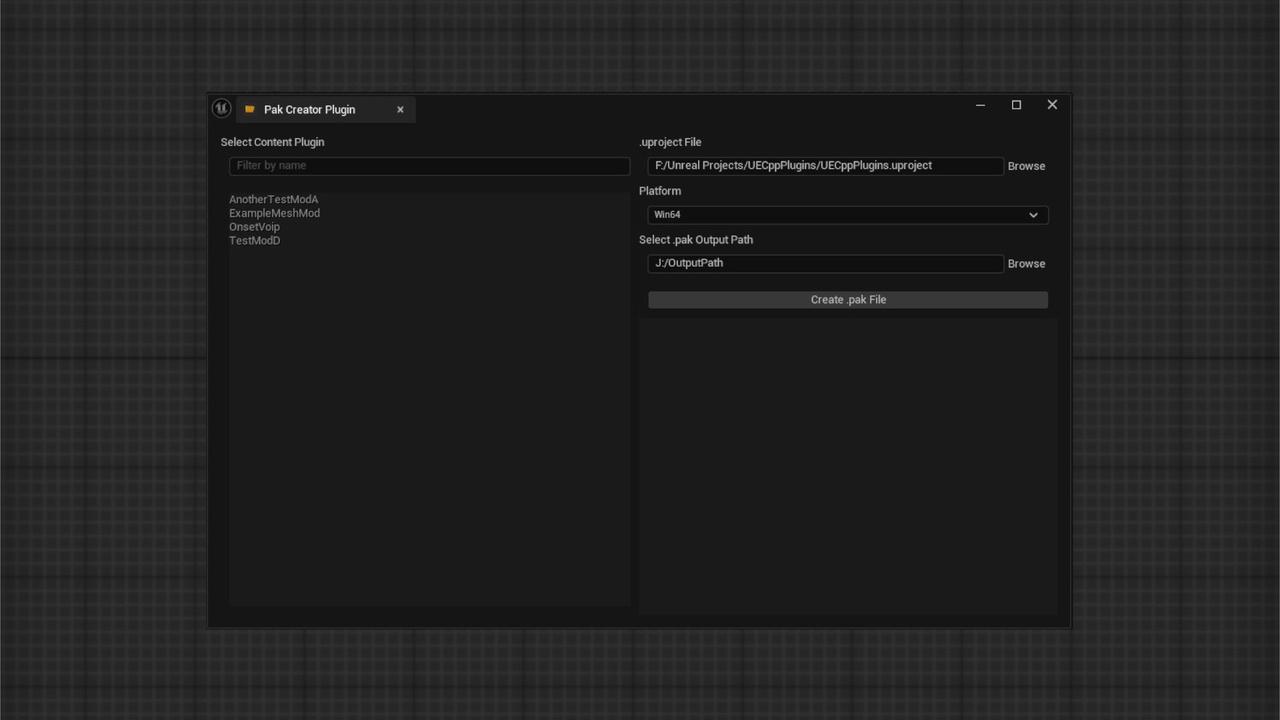The image size is (1280, 720).
Task: Browse for the .pak output path
Action: [x=1026, y=263]
